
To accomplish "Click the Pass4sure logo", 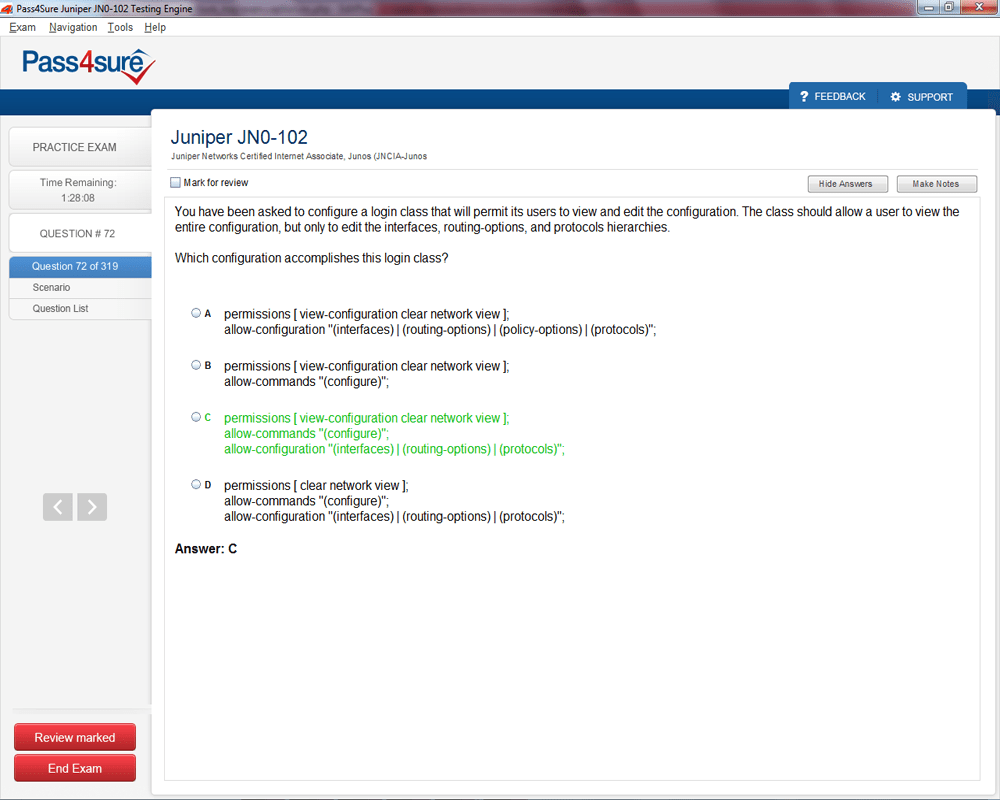I will (x=89, y=65).
